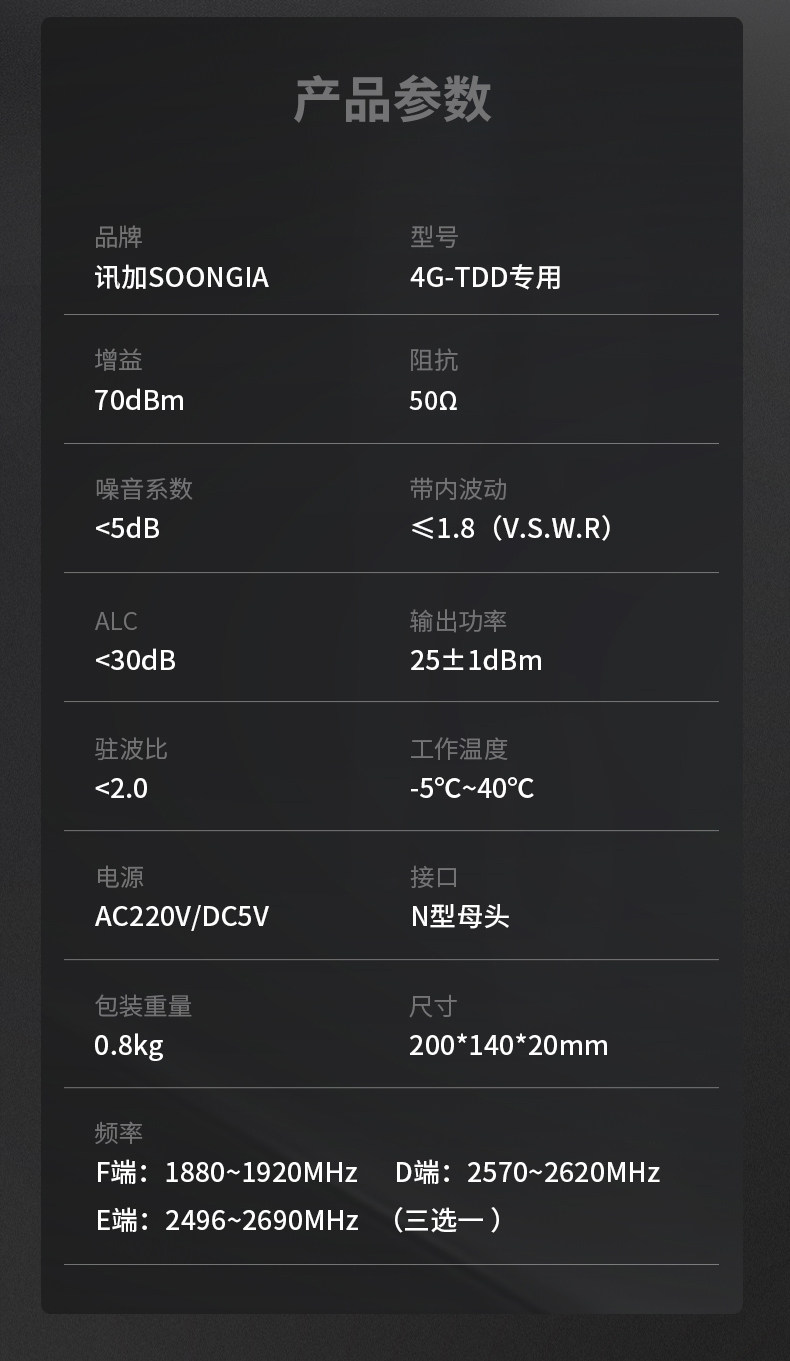Click the dimensions value 200*140*20mm
This screenshot has height=1361, width=790.
508,1046
